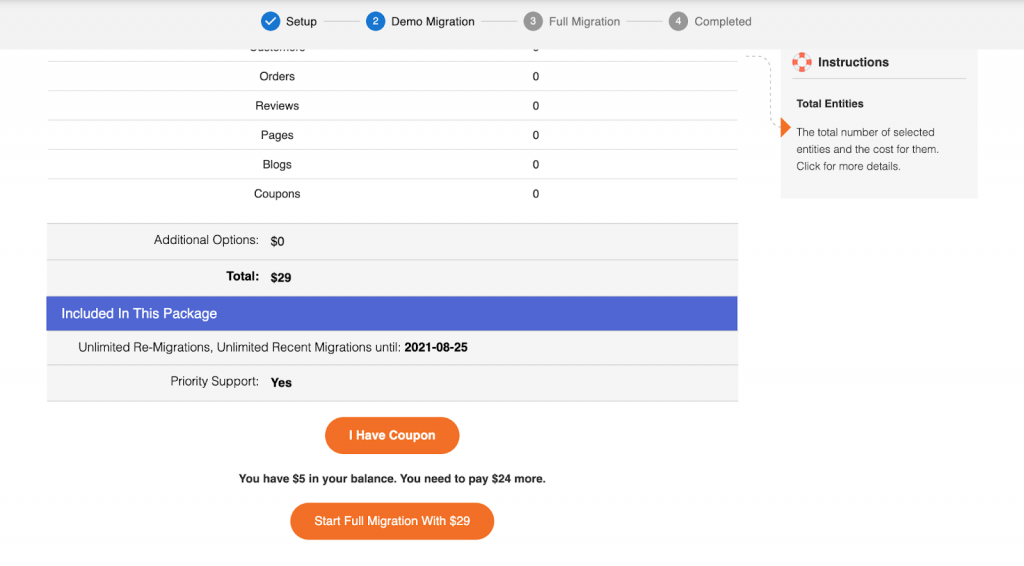This screenshot has height=566, width=1024.
Task: Click the Completed step 4 circle
Action: tap(678, 22)
